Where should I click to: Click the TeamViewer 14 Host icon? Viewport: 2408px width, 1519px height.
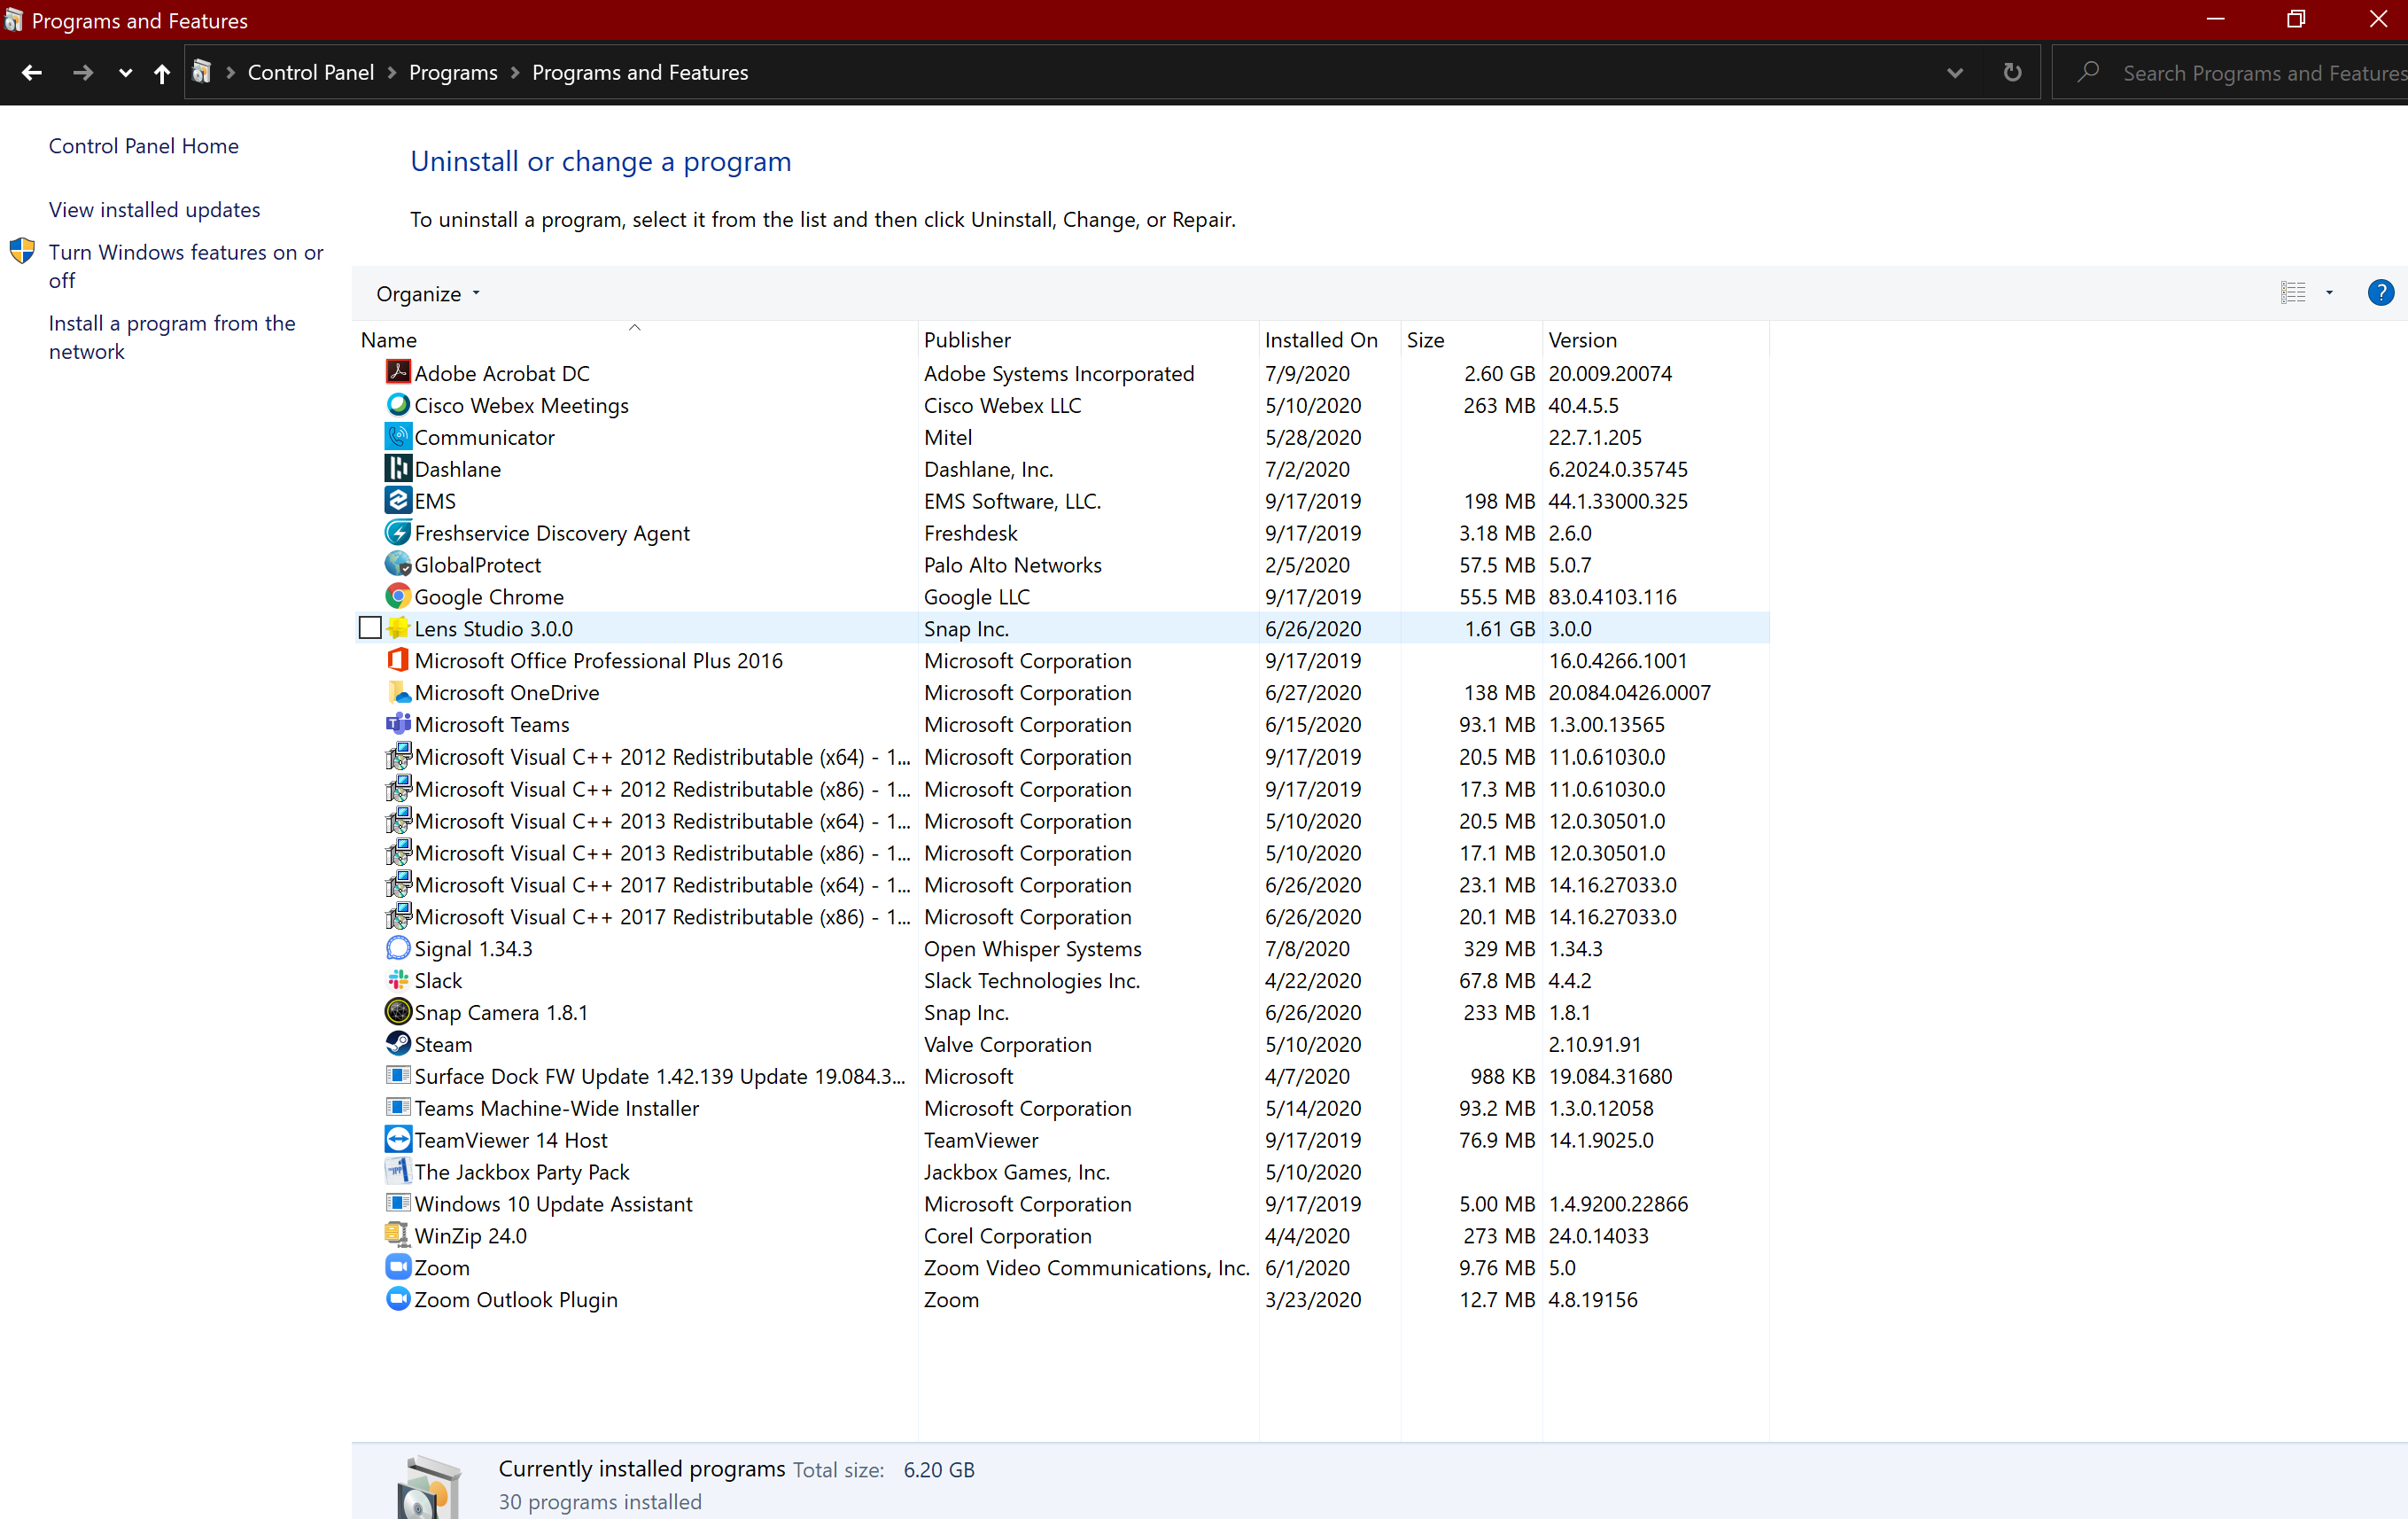(397, 1139)
